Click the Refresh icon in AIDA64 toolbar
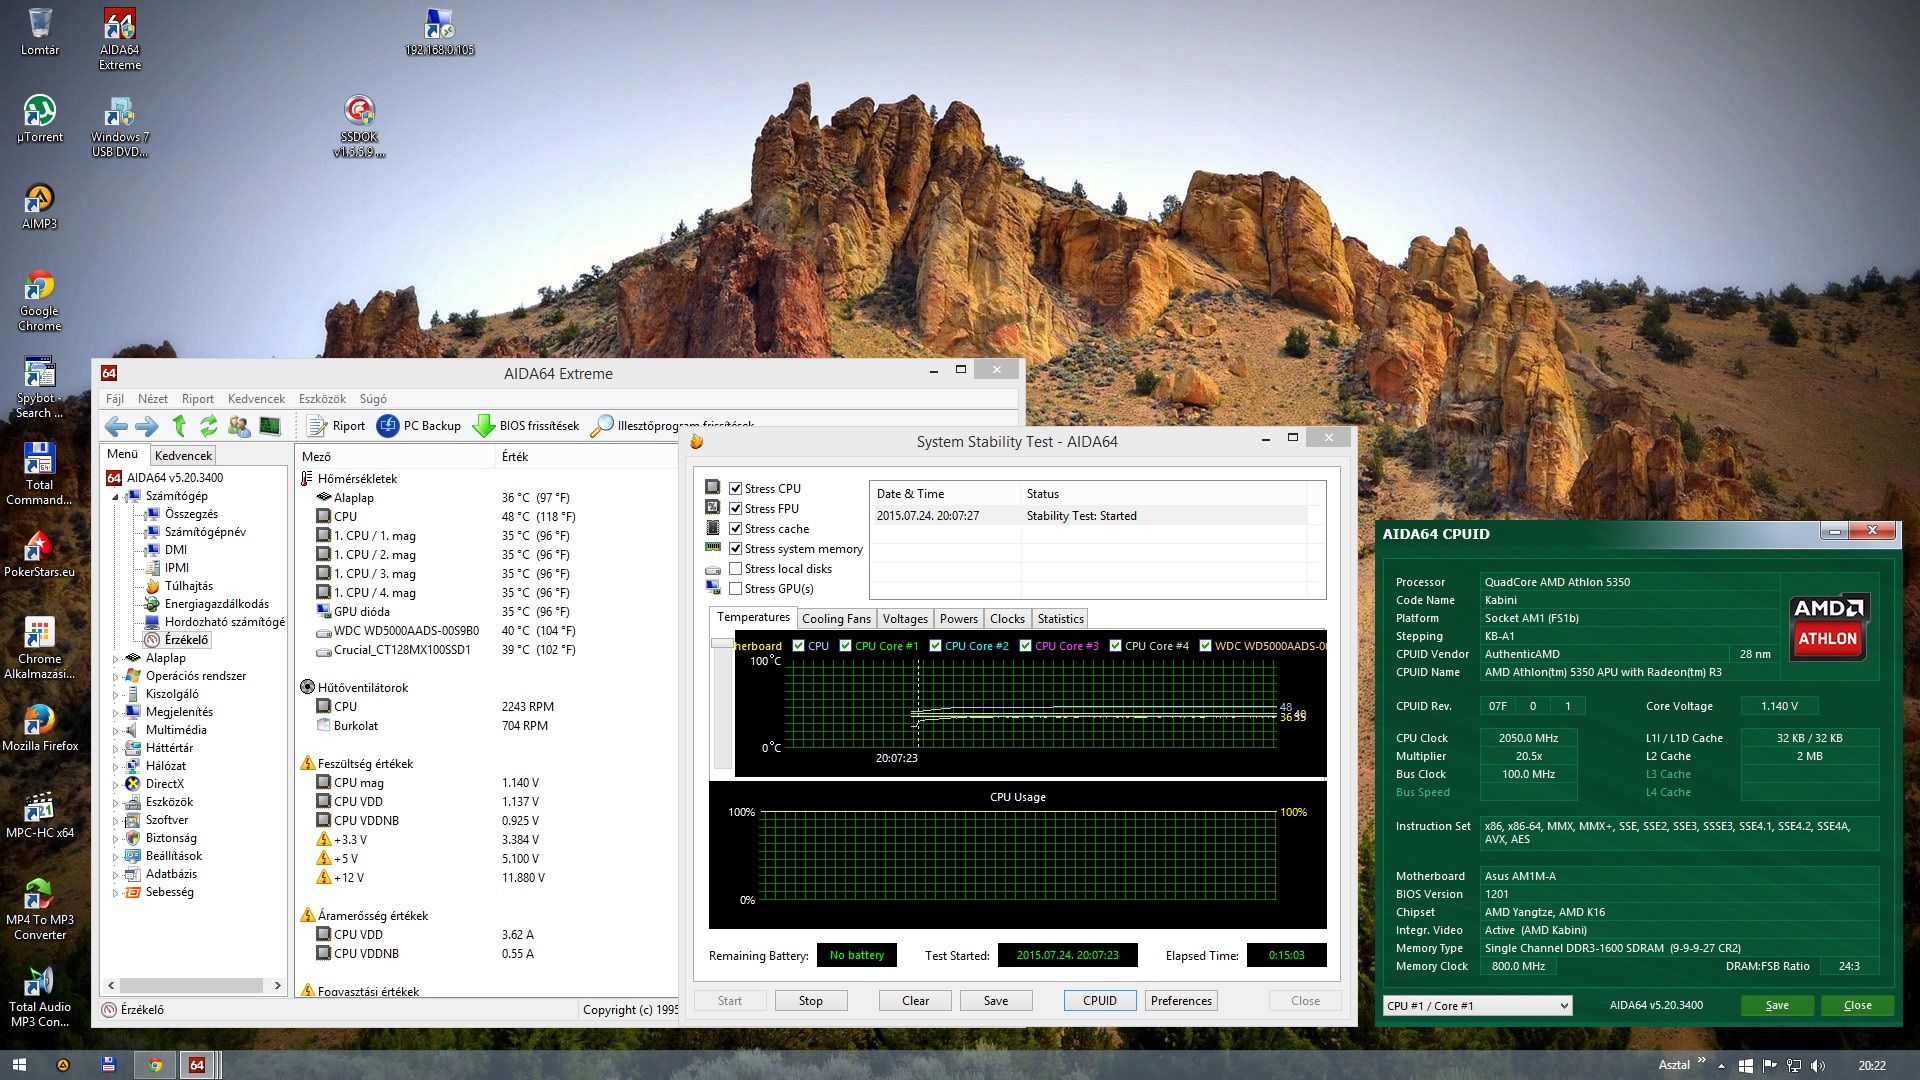 coord(208,426)
